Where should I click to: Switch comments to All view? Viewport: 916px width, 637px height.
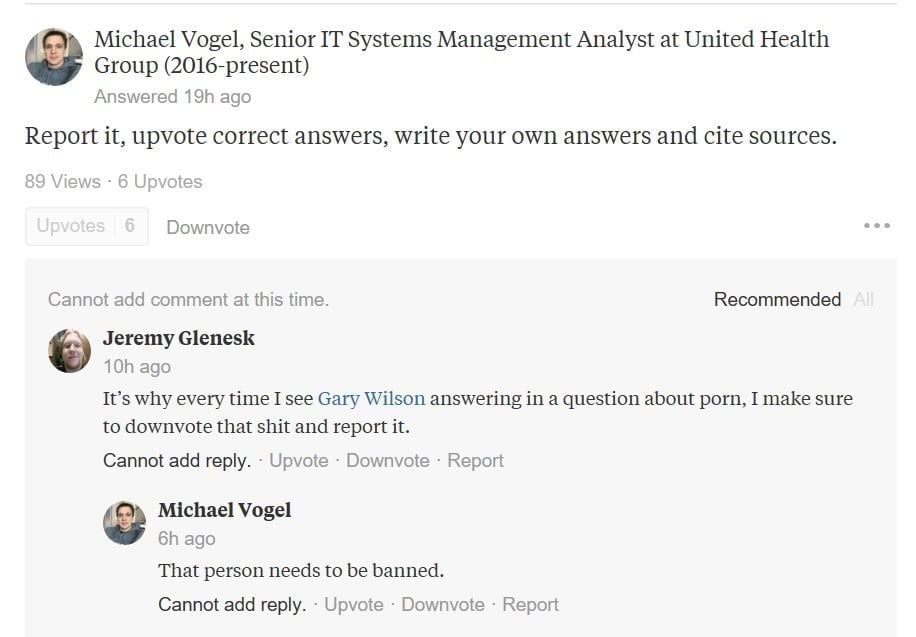863,299
